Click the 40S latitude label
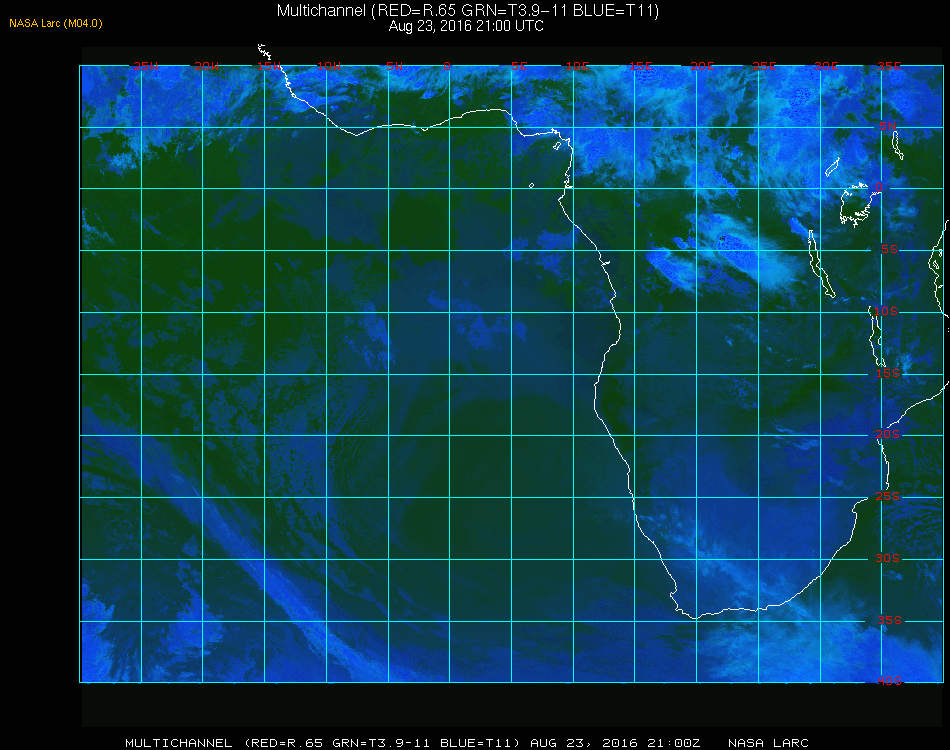Screen dimensions: 950x750 (x=890, y=681)
